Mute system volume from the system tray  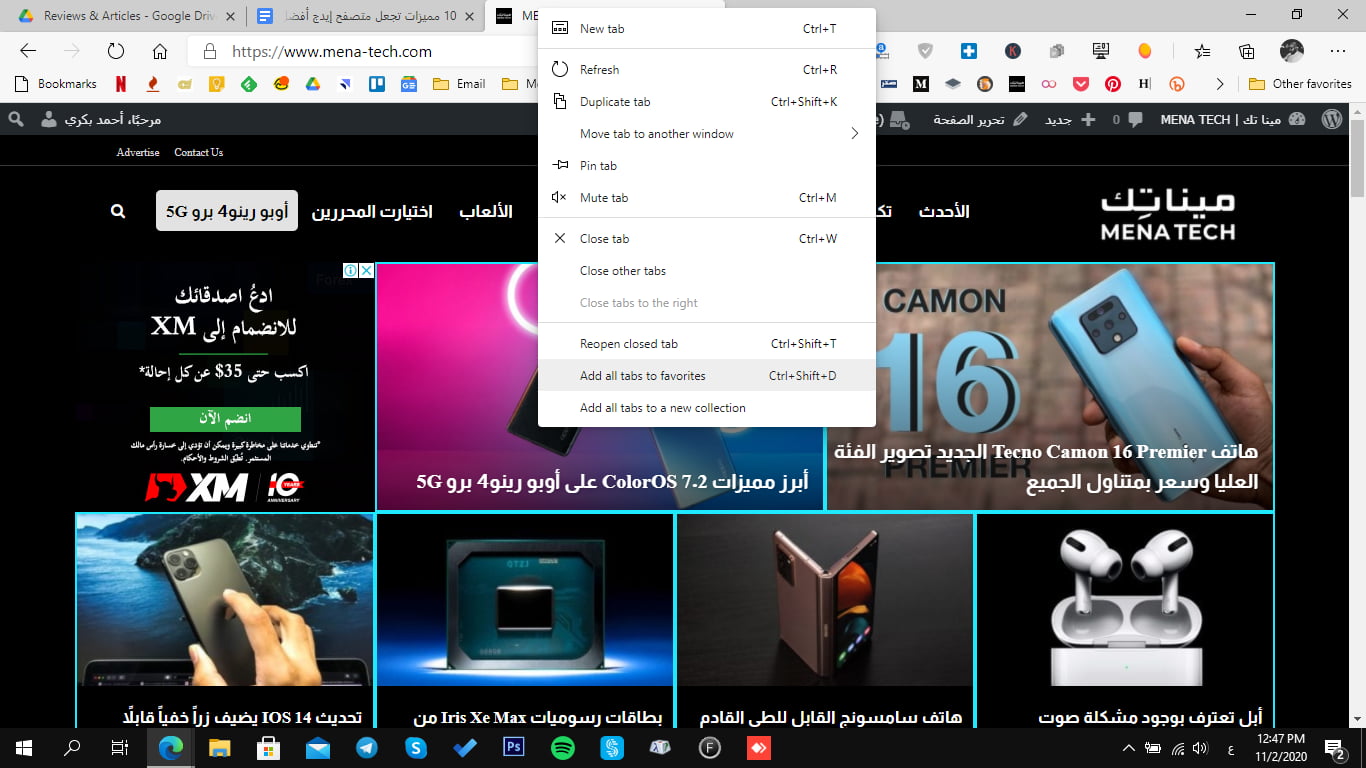coord(1199,747)
